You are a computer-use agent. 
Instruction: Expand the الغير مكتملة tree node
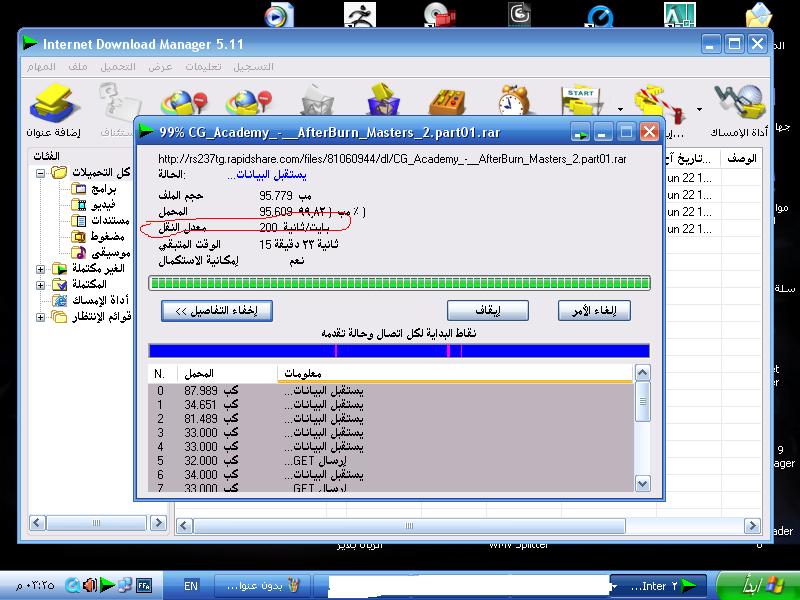(x=40, y=269)
